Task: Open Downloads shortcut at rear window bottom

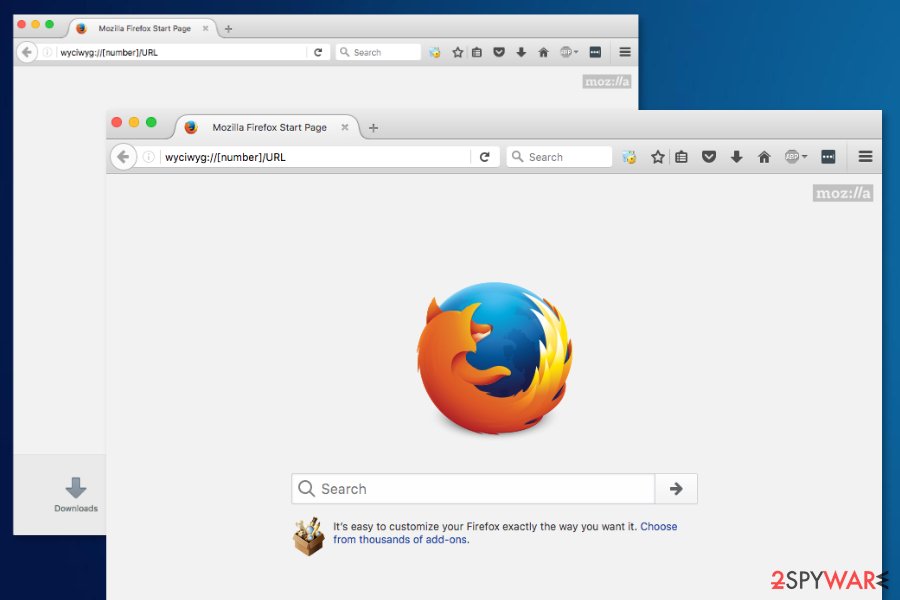Action: point(76,495)
